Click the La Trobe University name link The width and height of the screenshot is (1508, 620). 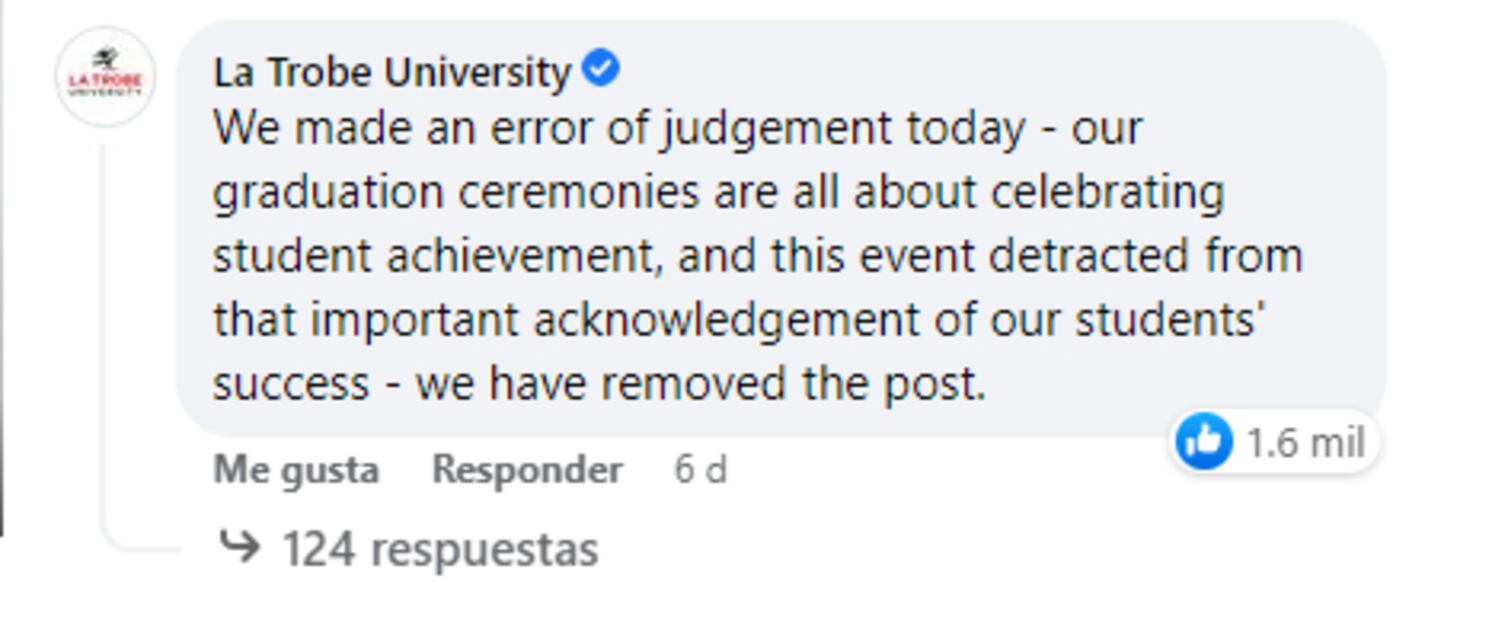(x=391, y=72)
